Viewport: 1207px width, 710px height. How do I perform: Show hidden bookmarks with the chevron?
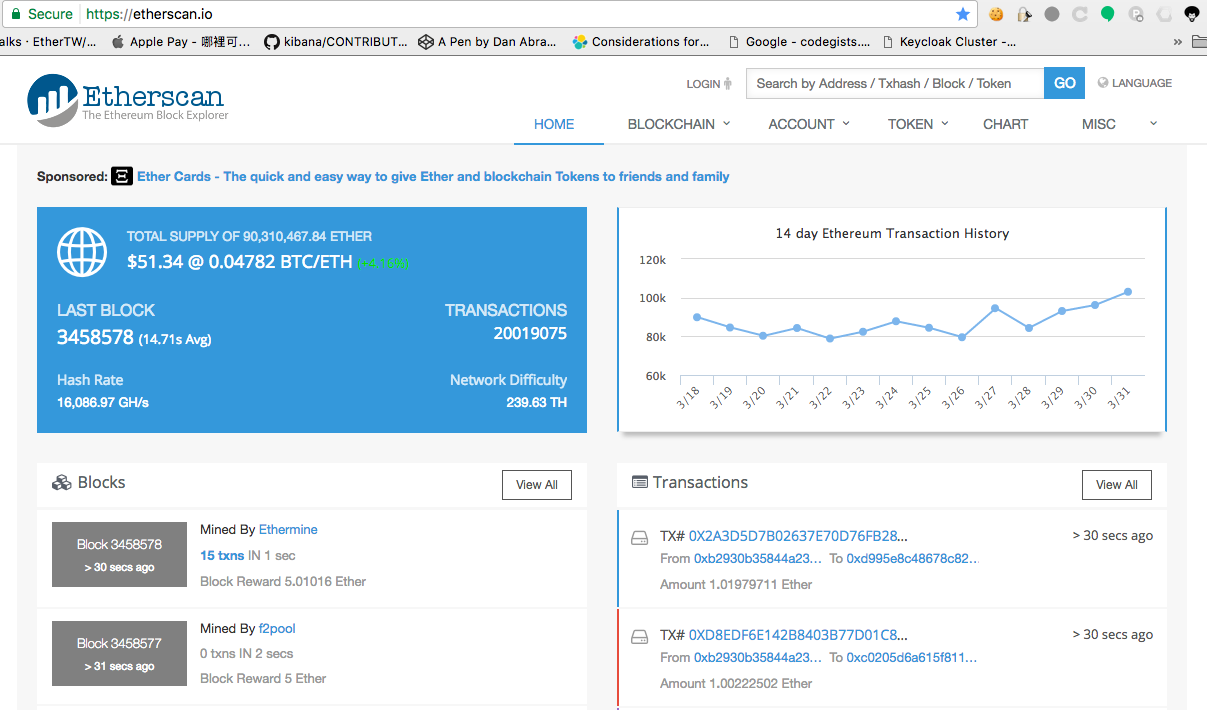tap(1178, 42)
